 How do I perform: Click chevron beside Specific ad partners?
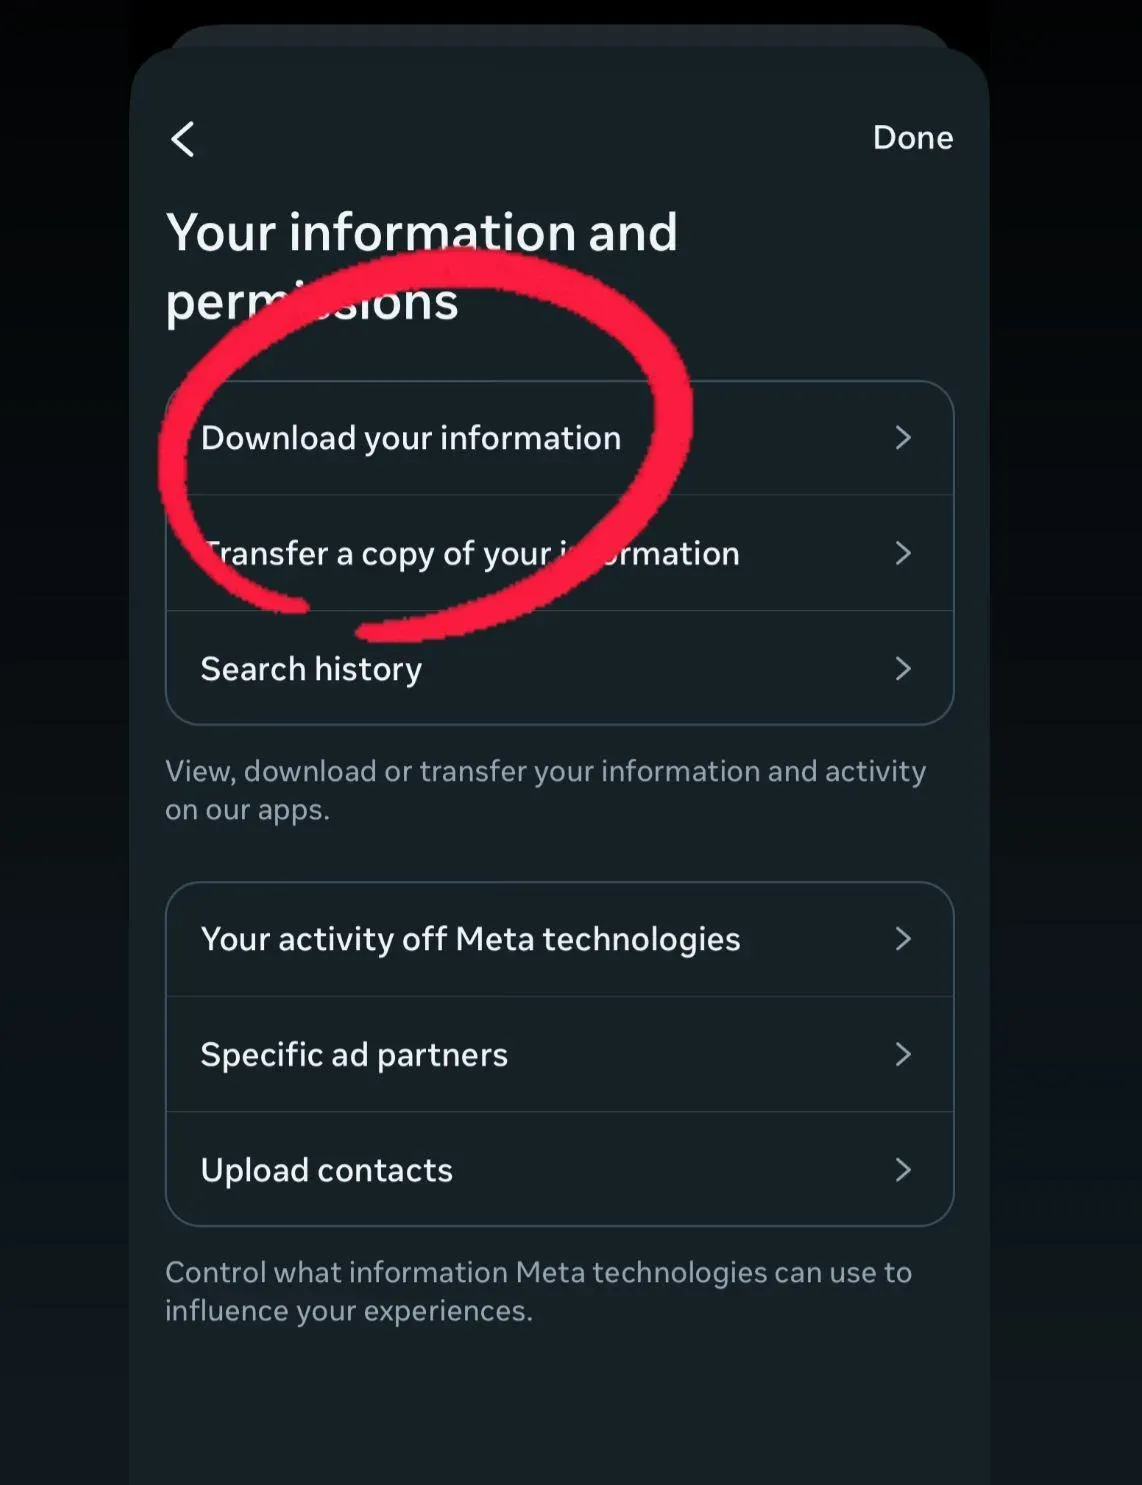click(x=903, y=1055)
